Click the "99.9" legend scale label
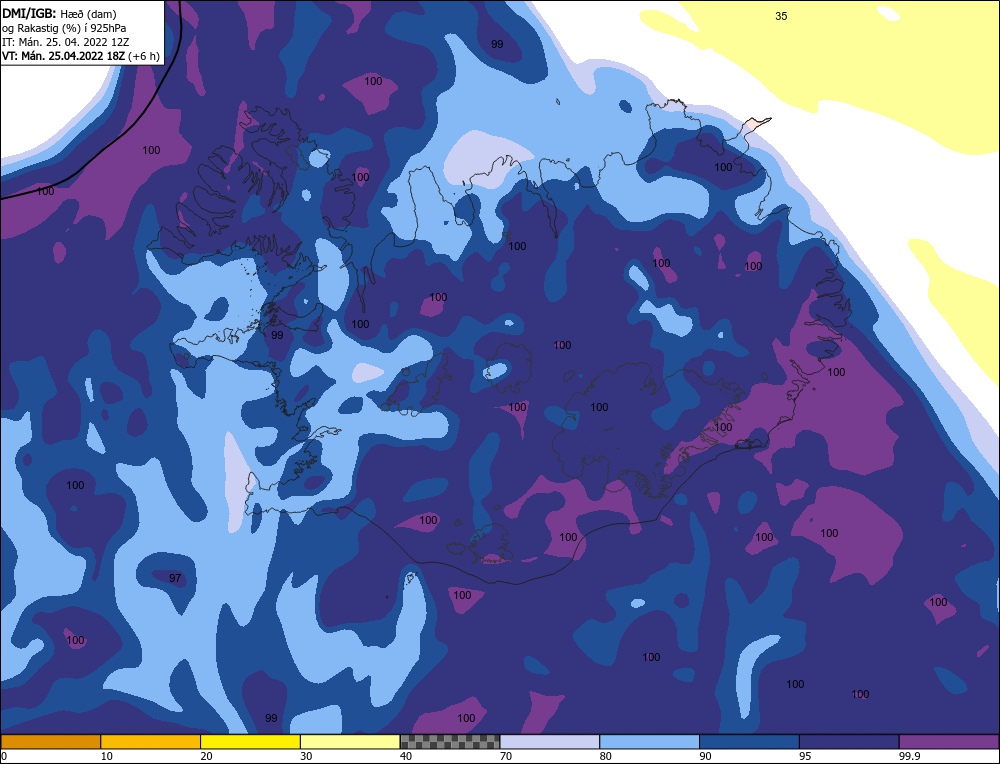Screen dimensions: 1000x764 coord(909,756)
